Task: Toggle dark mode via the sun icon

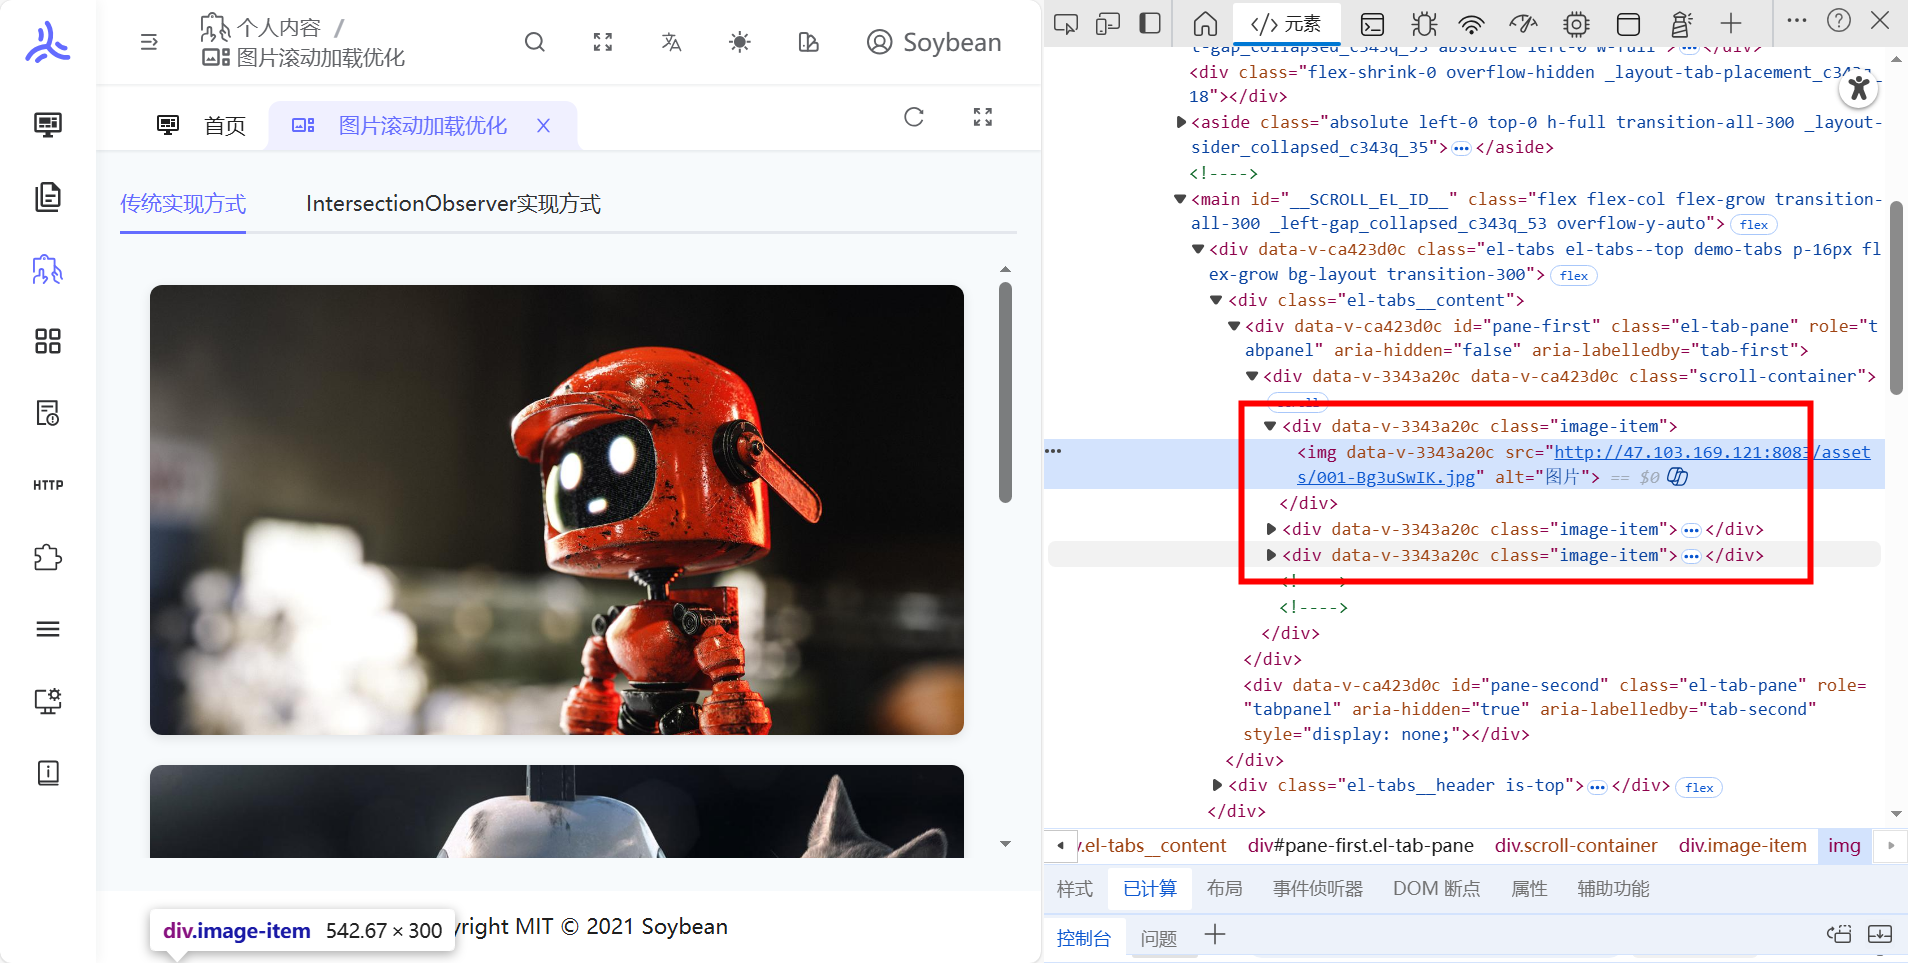Action: [x=739, y=42]
